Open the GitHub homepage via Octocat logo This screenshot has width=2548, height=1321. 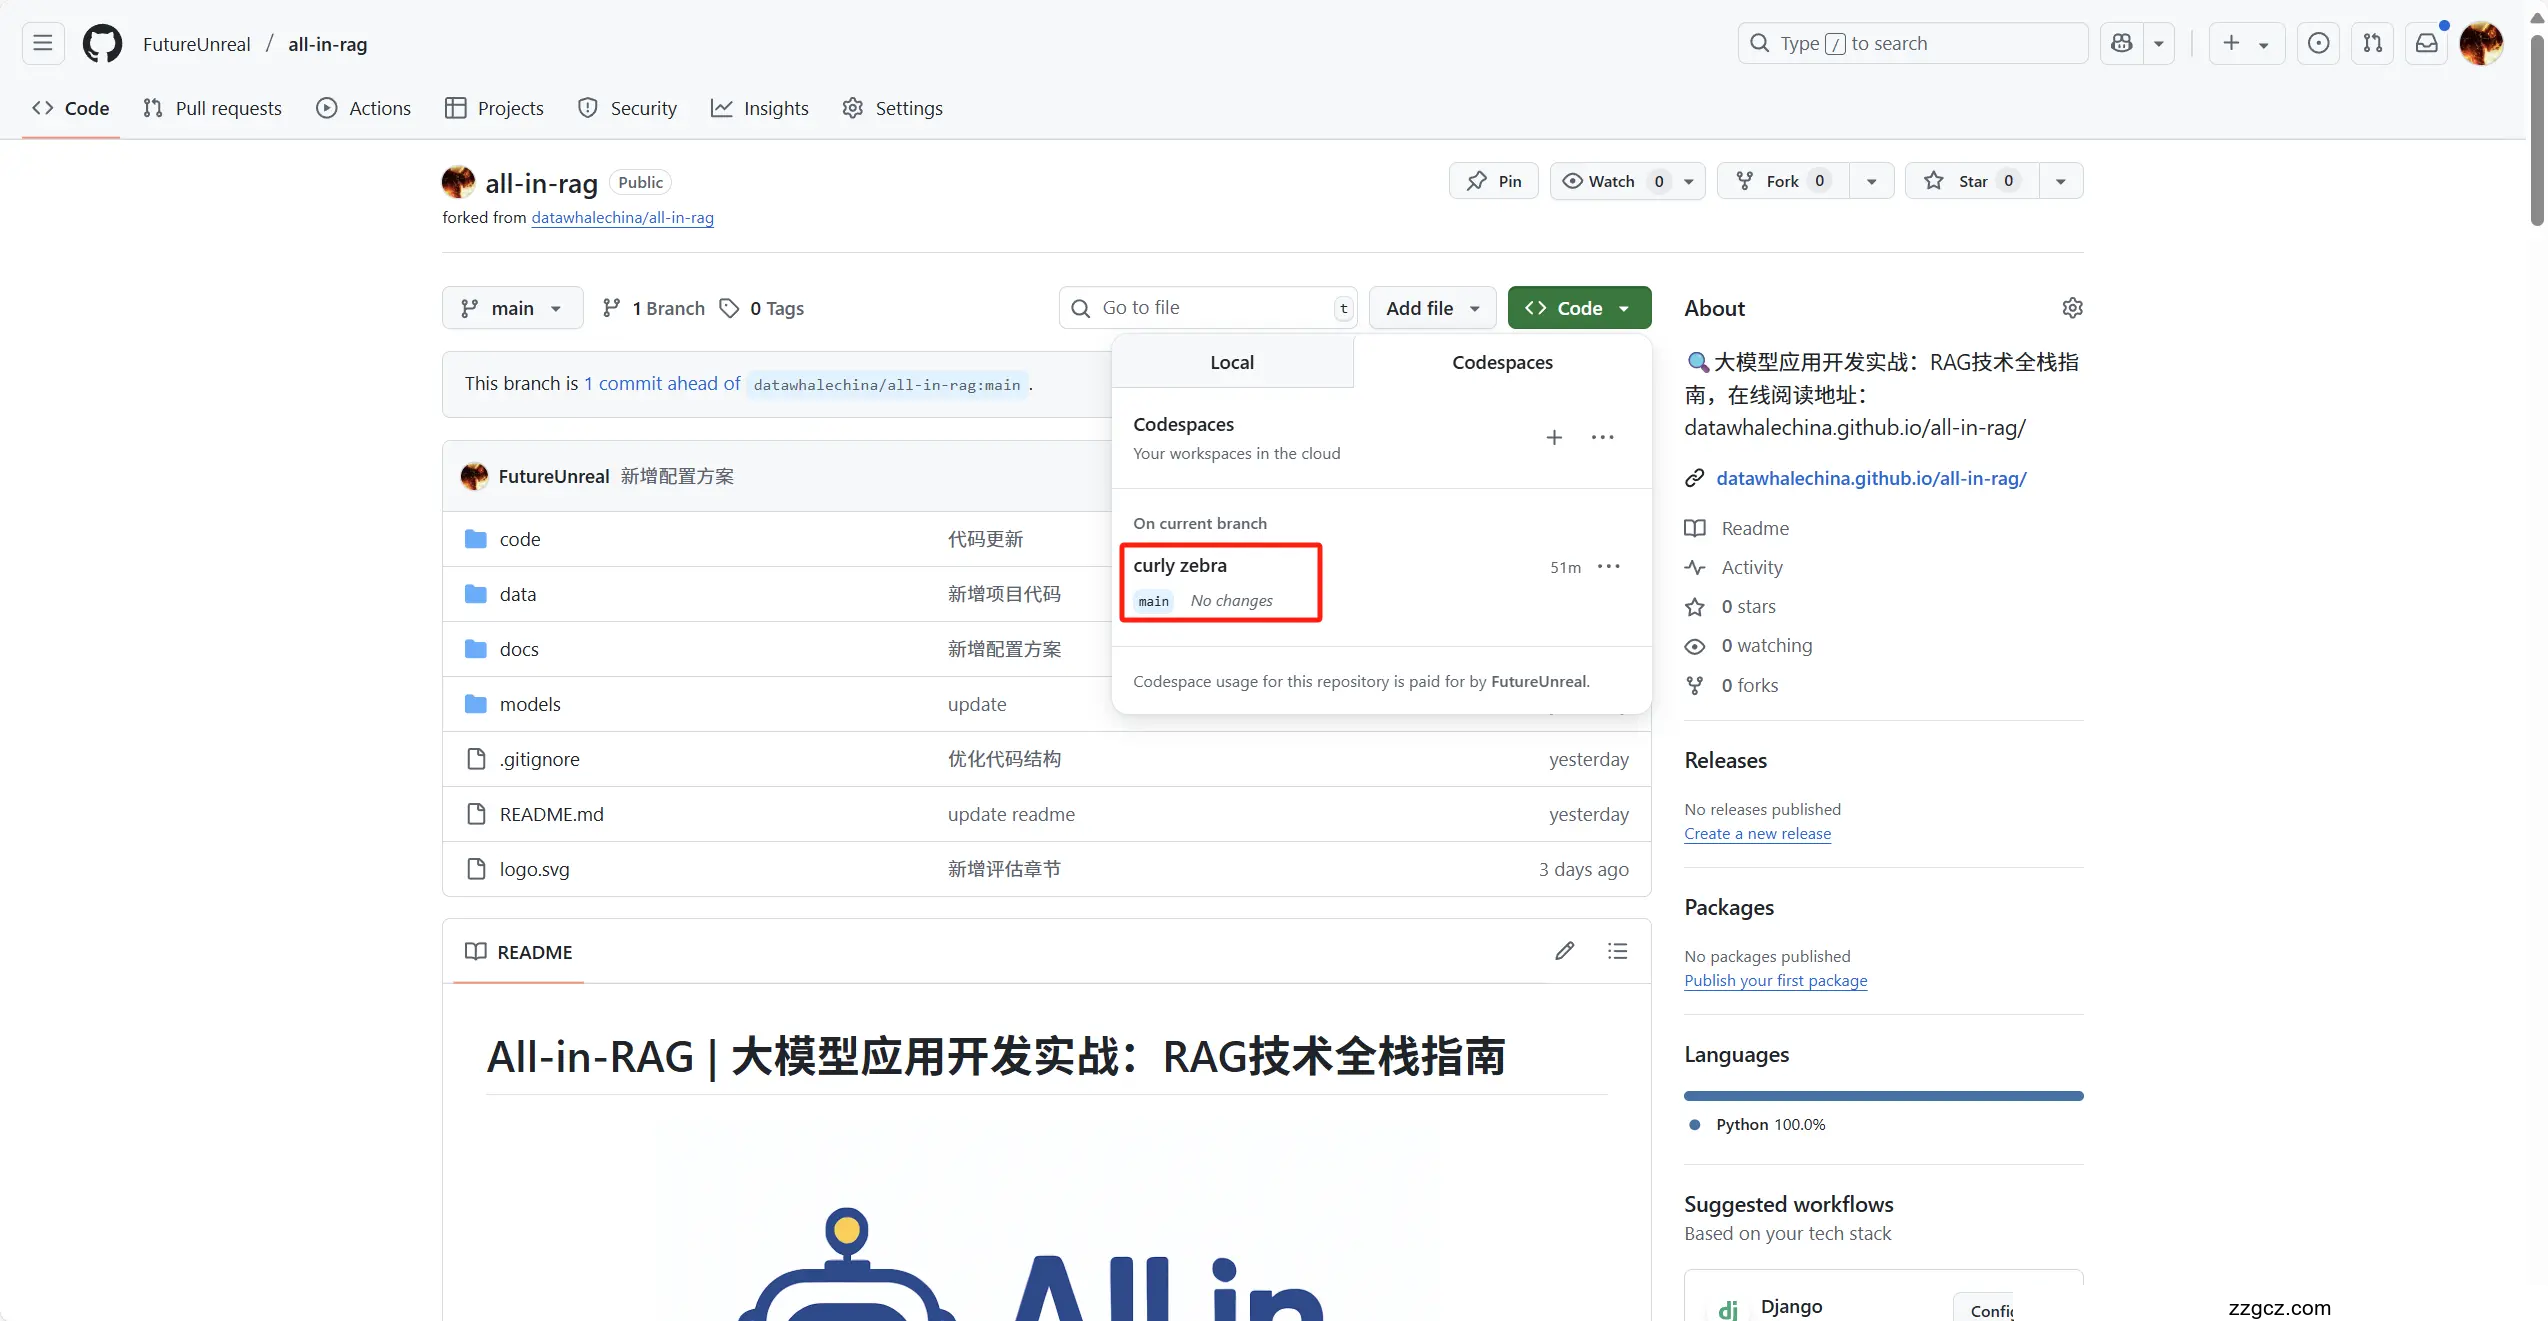coord(102,44)
